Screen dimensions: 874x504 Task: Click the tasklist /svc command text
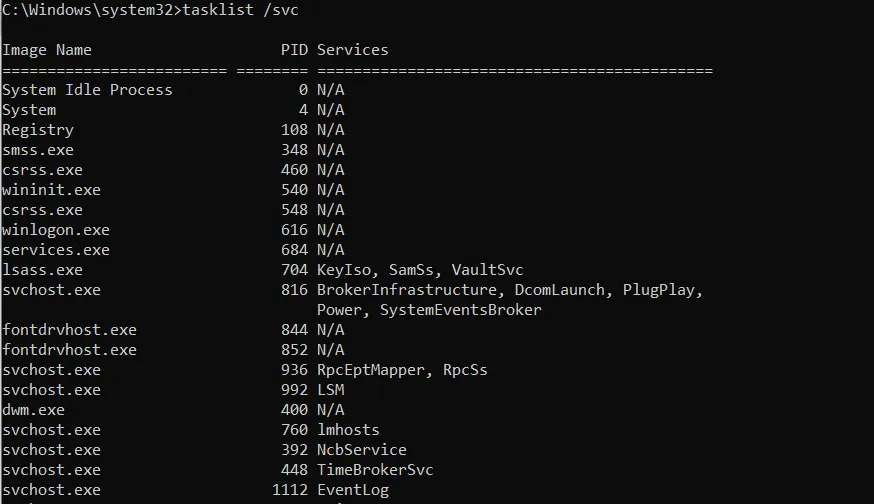click(240, 10)
